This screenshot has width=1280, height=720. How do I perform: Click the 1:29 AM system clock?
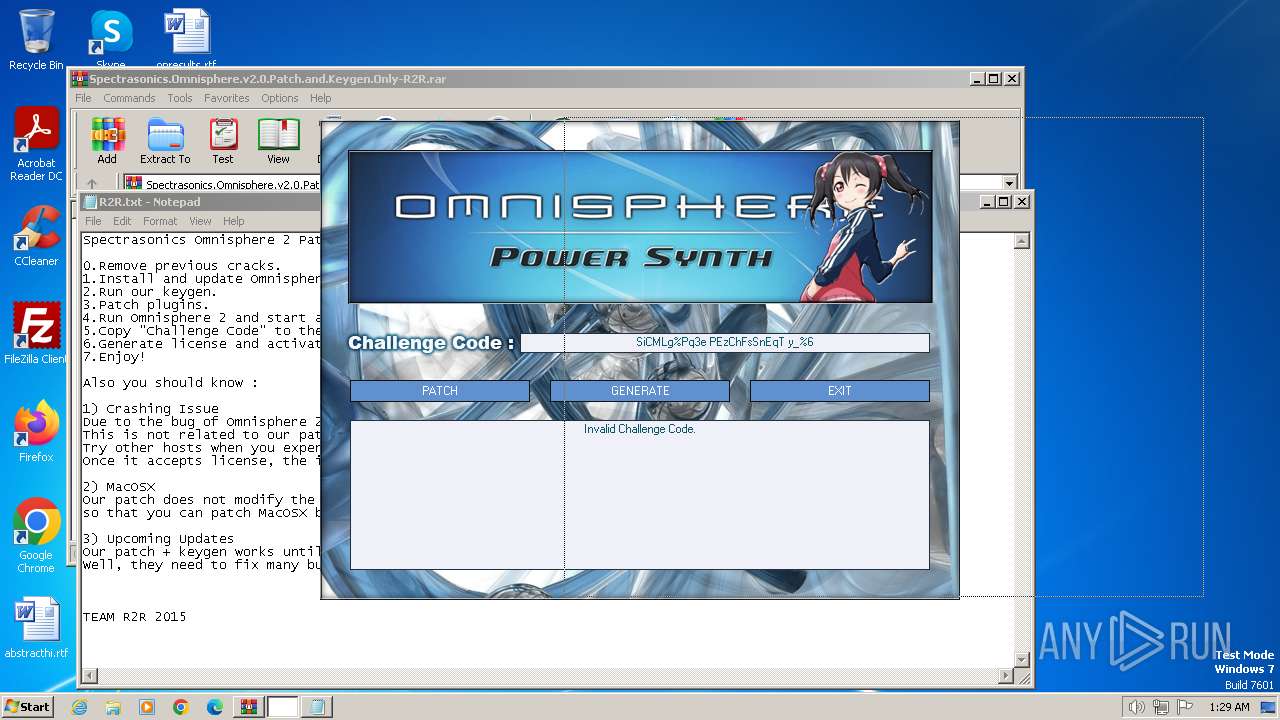[x=1229, y=707]
